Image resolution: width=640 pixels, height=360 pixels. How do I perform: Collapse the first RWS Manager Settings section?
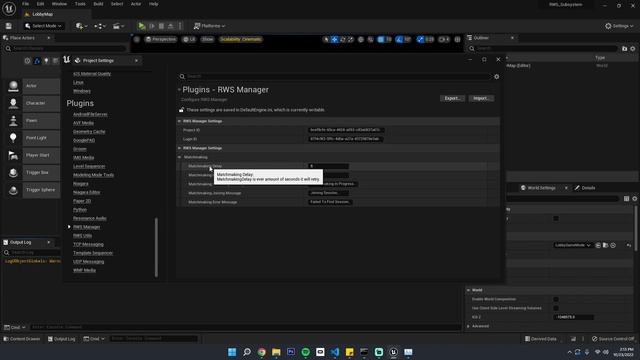[179, 121]
